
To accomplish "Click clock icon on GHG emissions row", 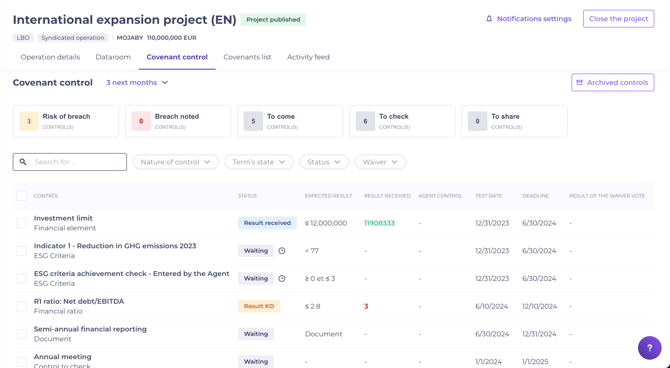I will point(282,251).
